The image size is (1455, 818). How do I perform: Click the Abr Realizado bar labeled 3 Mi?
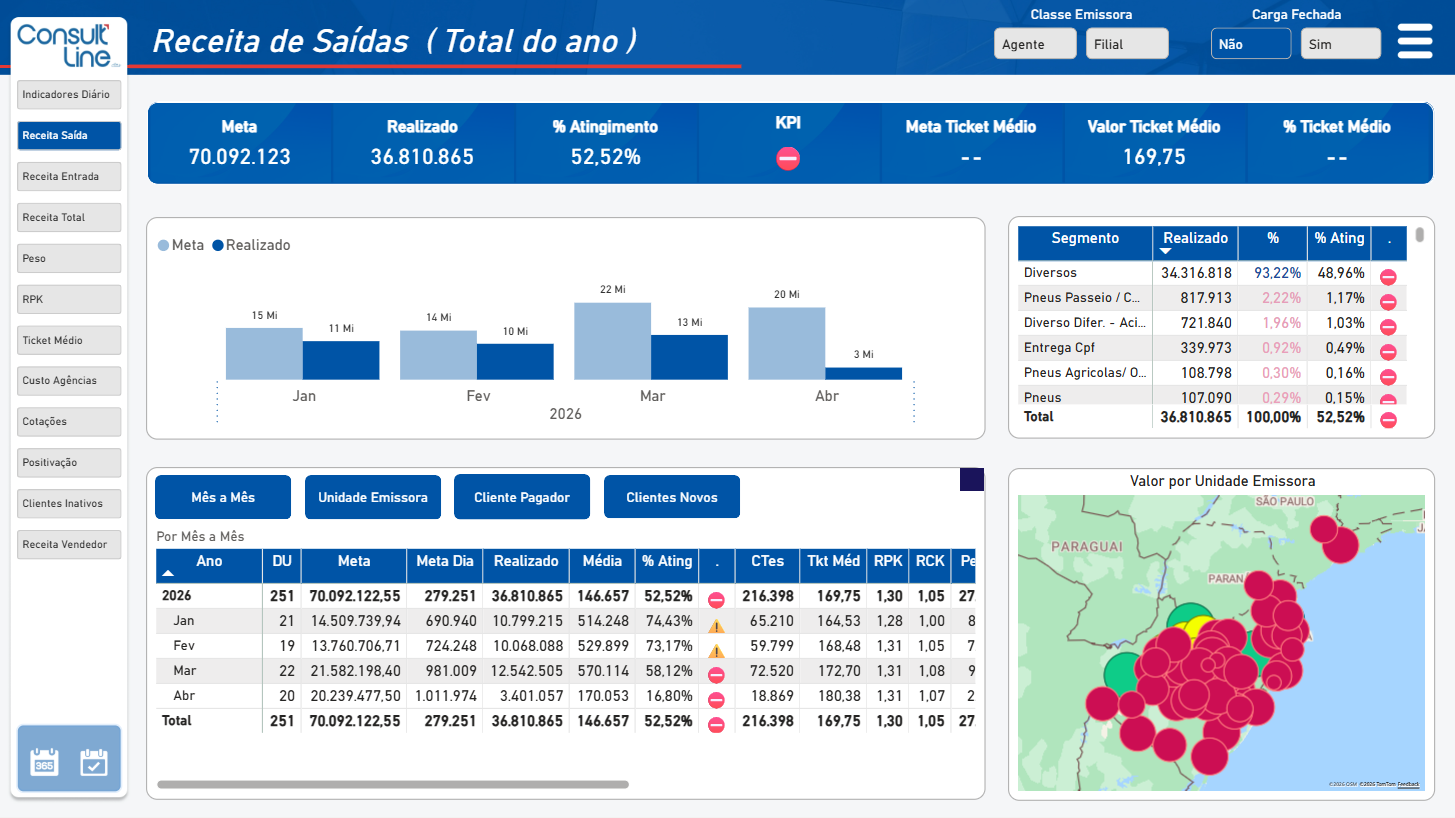click(x=863, y=374)
